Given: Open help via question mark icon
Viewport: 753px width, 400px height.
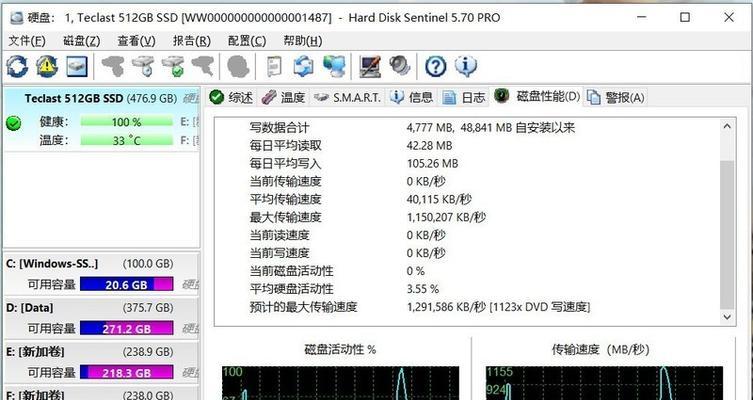Looking at the screenshot, I should pos(436,66).
